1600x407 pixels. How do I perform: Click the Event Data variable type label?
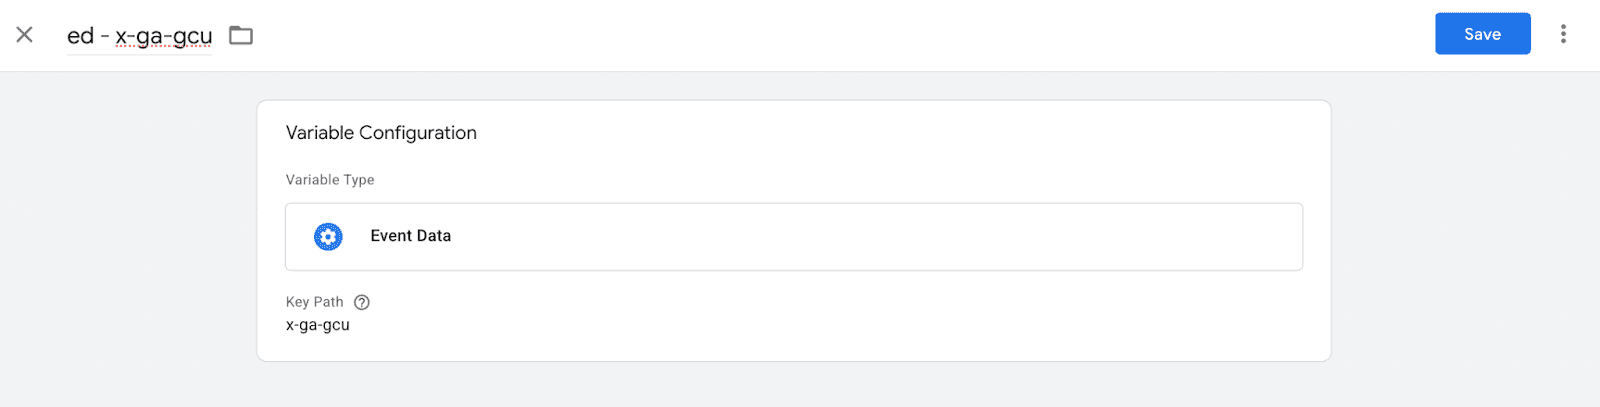[410, 236]
